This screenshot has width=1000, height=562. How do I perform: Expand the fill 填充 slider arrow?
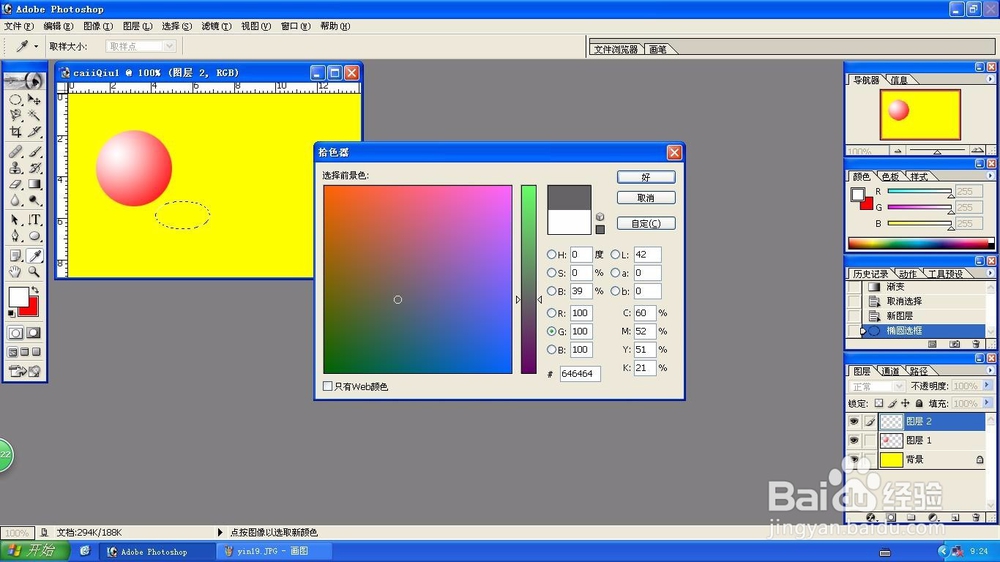tap(987, 403)
